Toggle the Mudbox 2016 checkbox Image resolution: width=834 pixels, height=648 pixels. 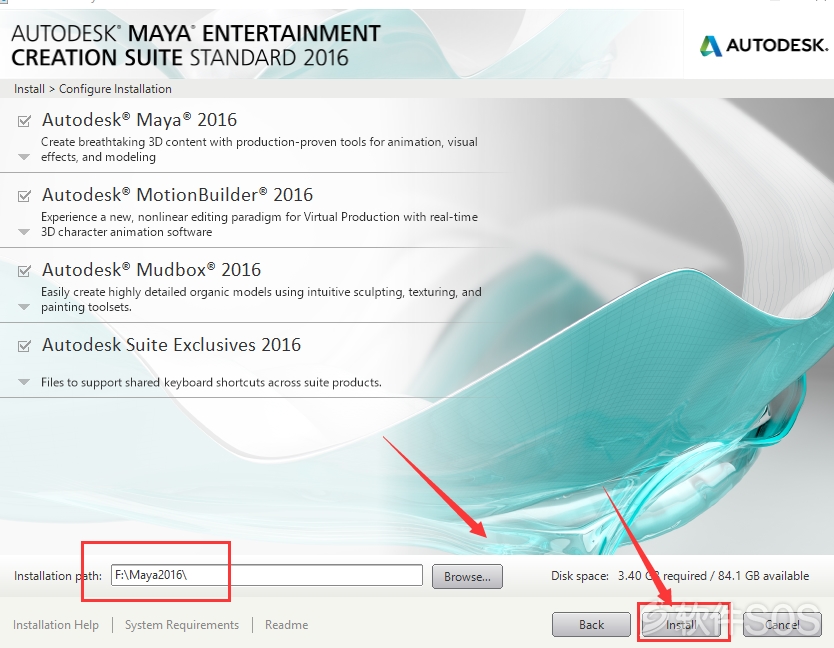(24, 271)
